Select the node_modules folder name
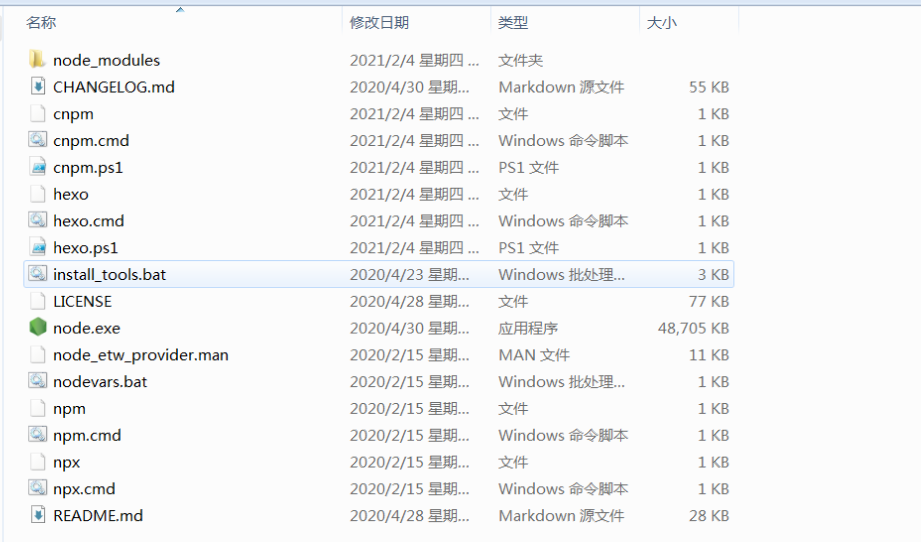The width and height of the screenshot is (921, 542). 106,60
